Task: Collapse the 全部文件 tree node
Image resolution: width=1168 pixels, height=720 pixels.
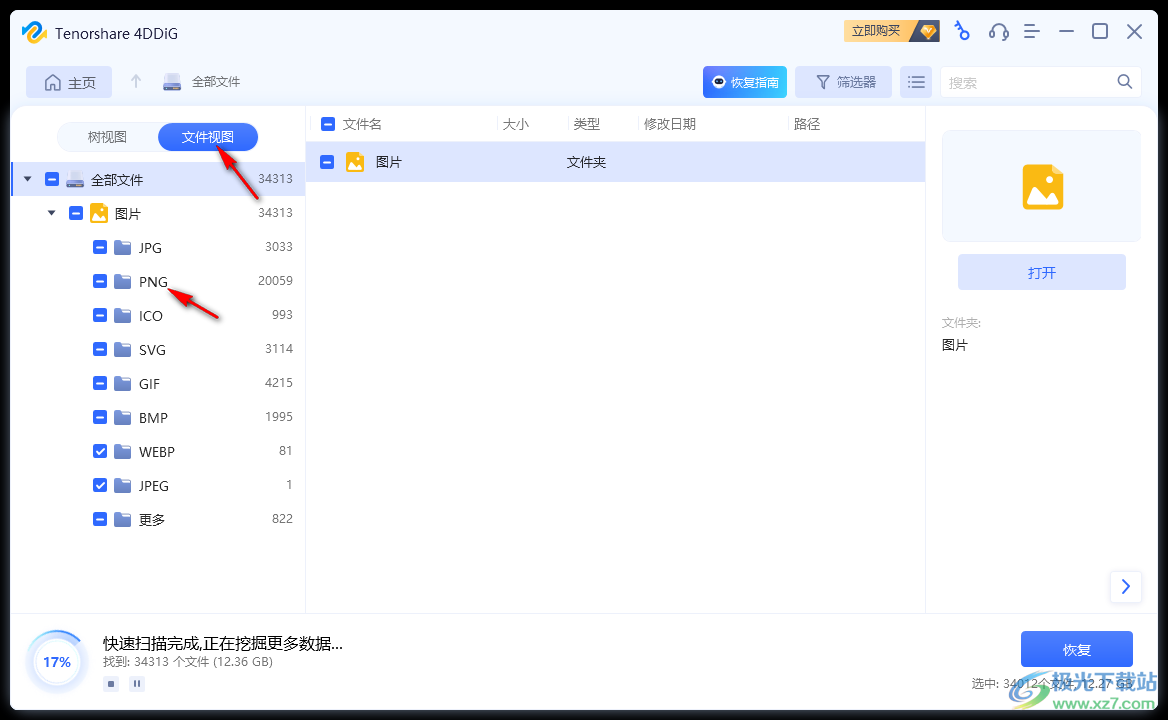Action: pyautogui.click(x=28, y=179)
